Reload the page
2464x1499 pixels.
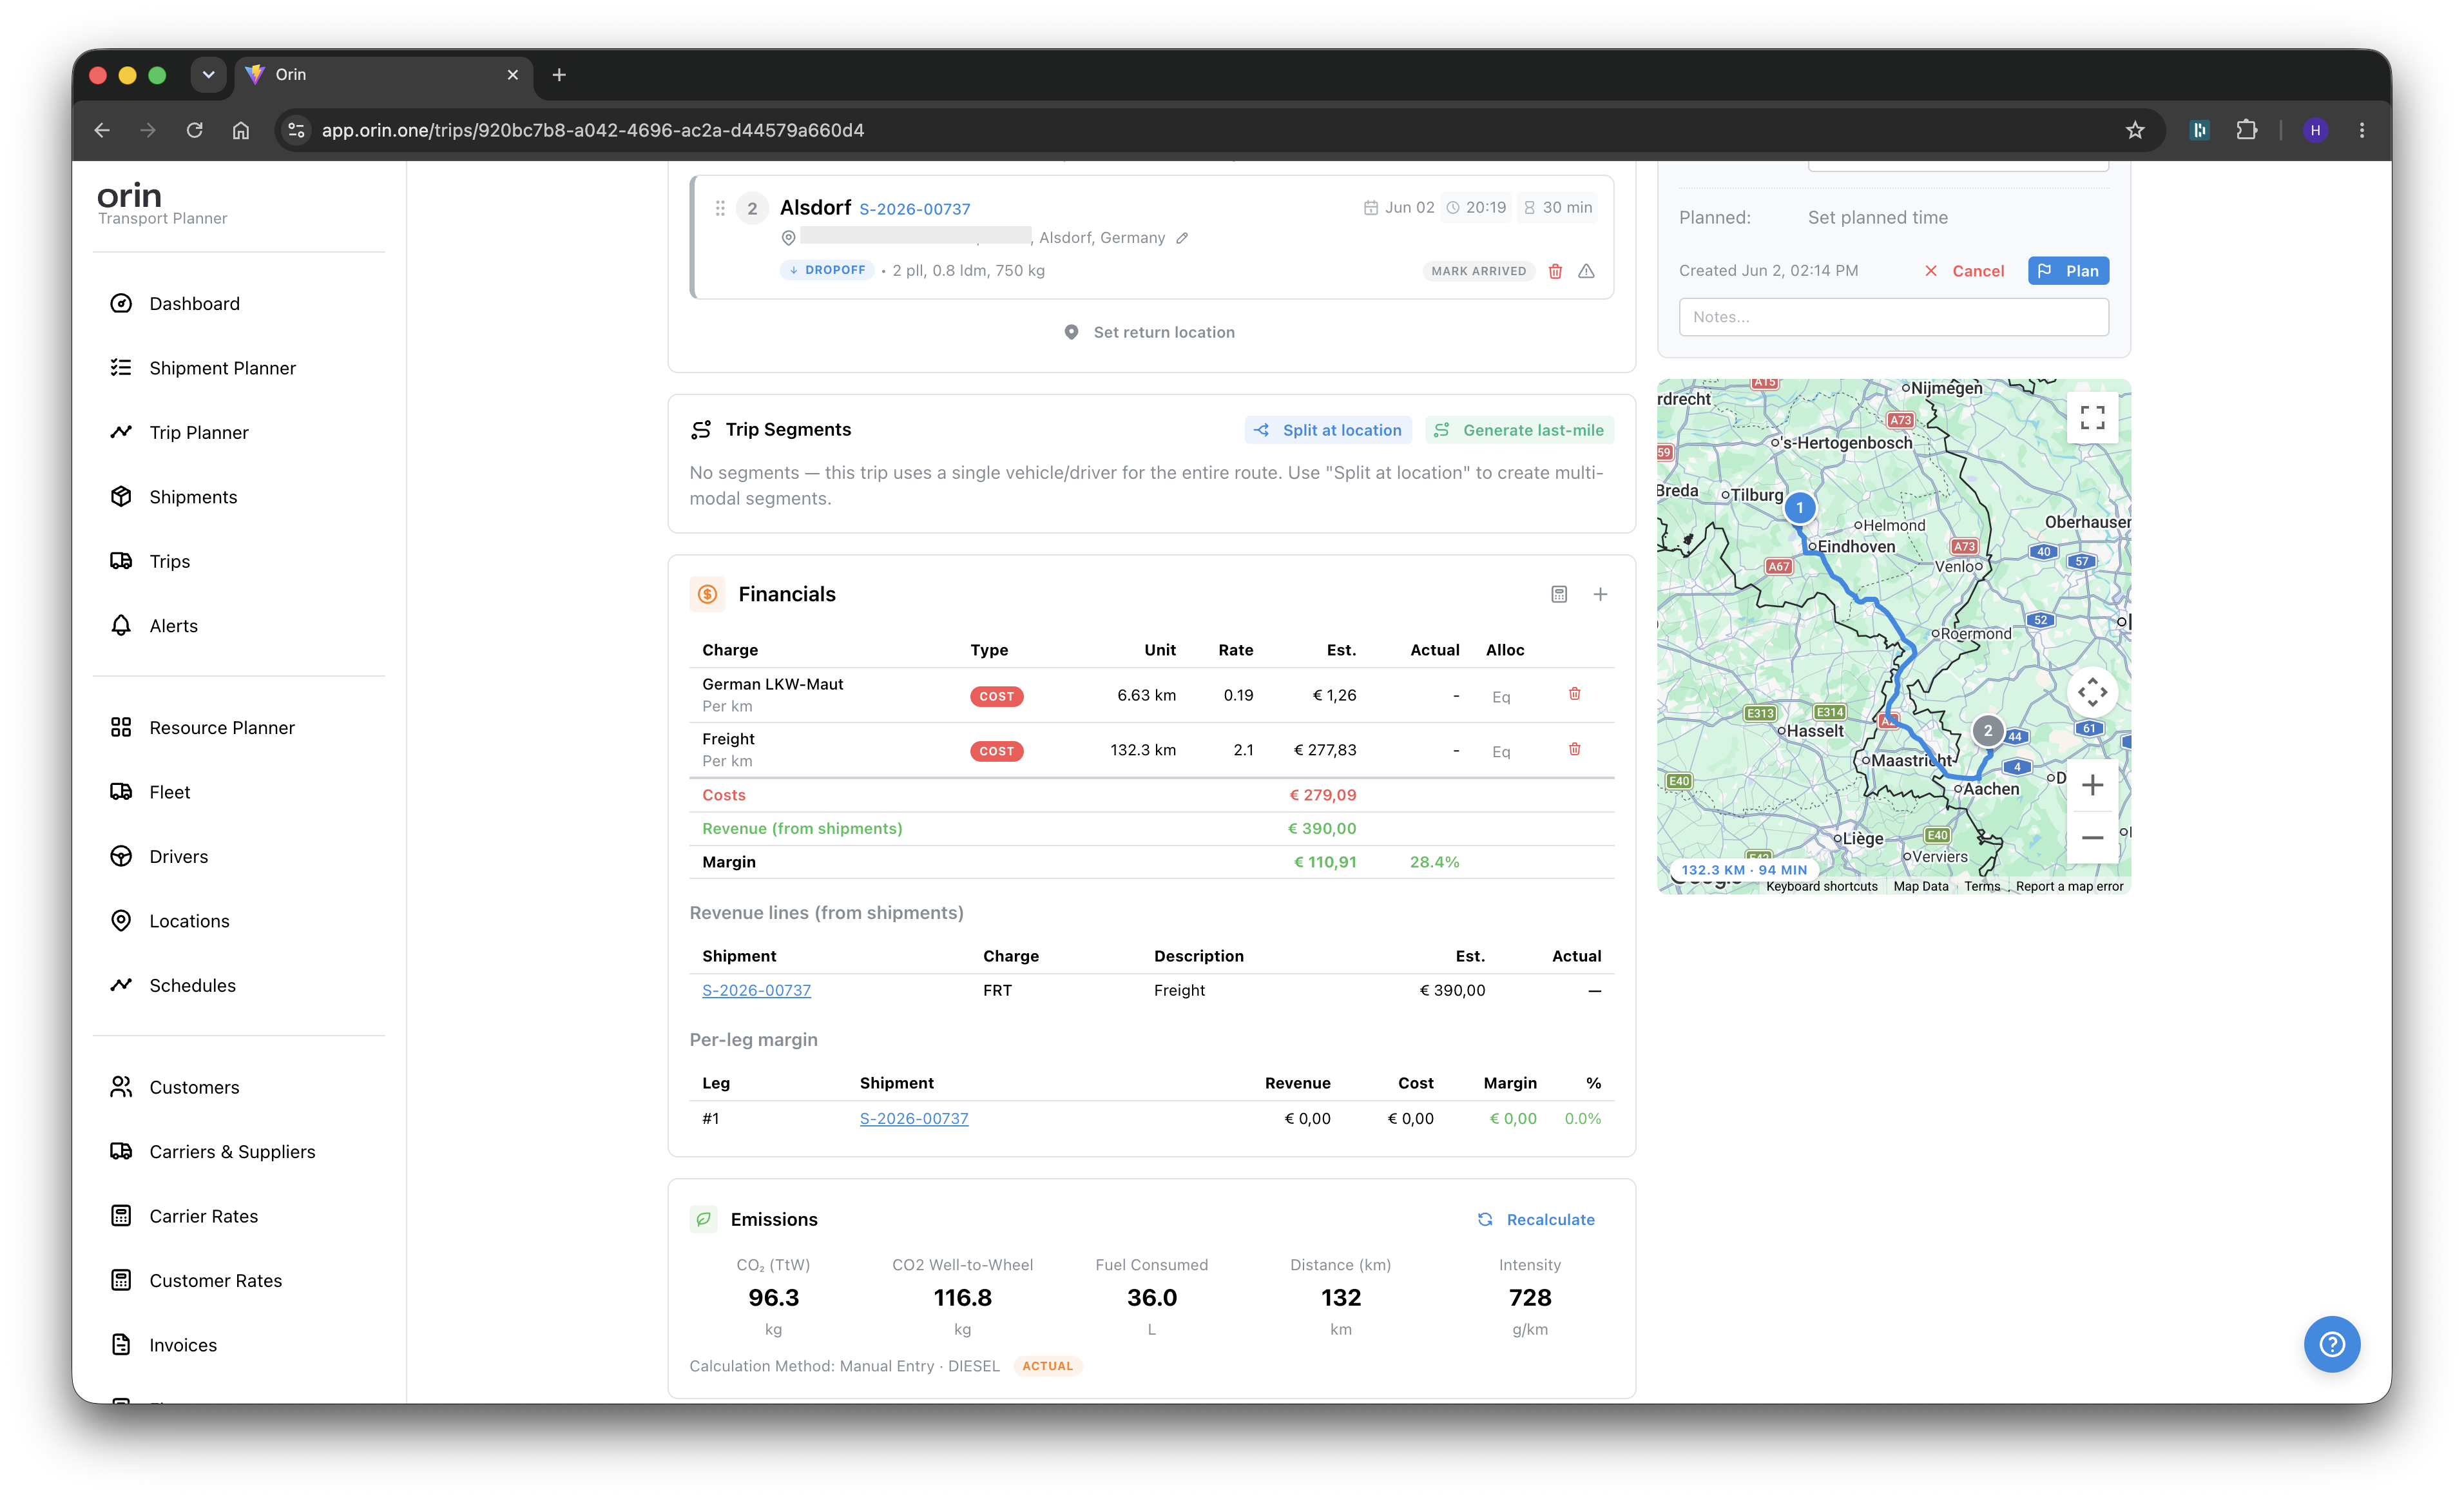(x=194, y=130)
